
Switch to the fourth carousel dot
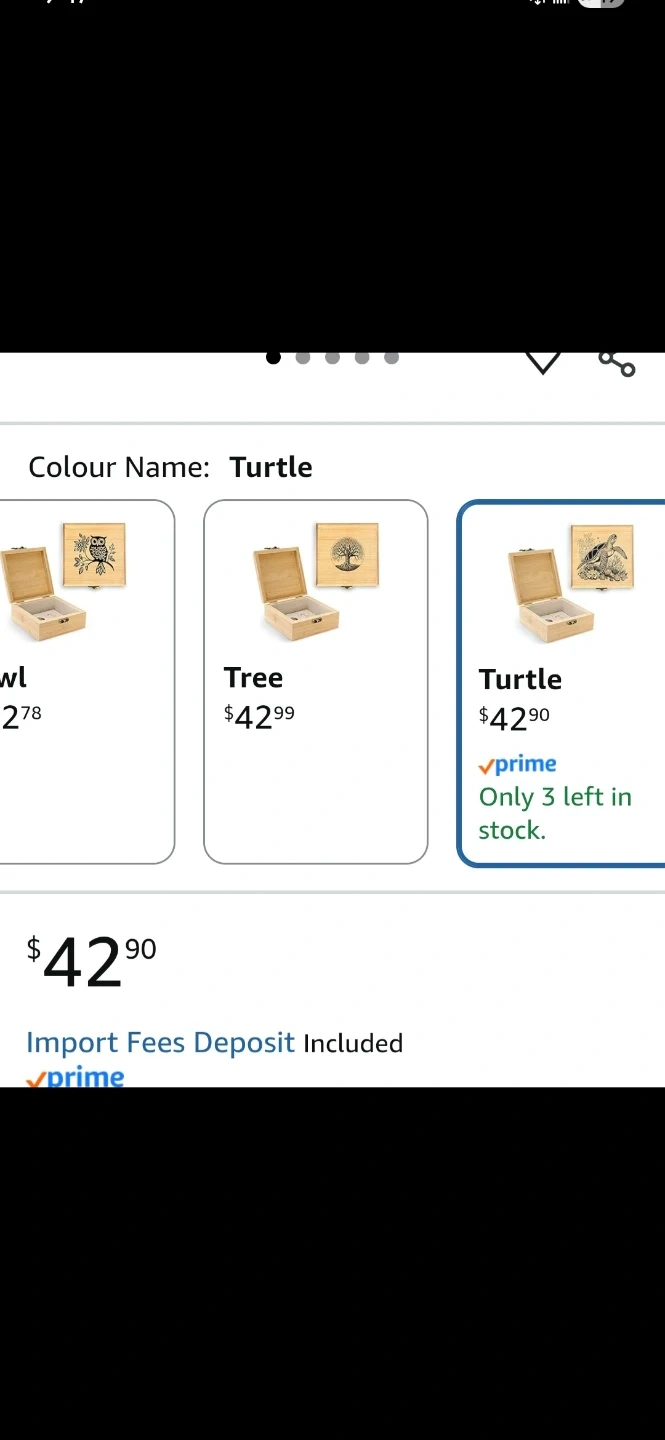pos(362,357)
